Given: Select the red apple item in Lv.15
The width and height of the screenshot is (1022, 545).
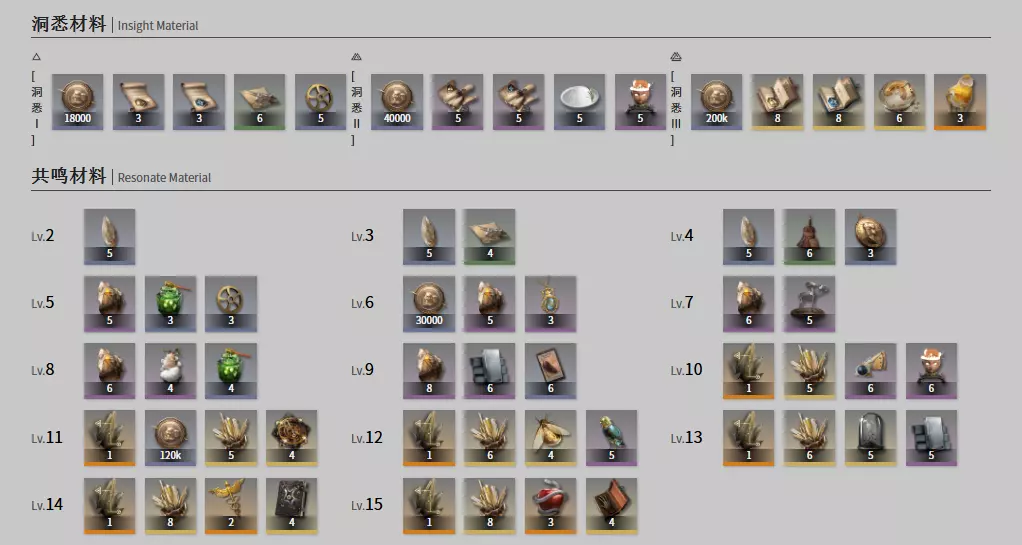Looking at the screenshot, I should [x=550, y=506].
